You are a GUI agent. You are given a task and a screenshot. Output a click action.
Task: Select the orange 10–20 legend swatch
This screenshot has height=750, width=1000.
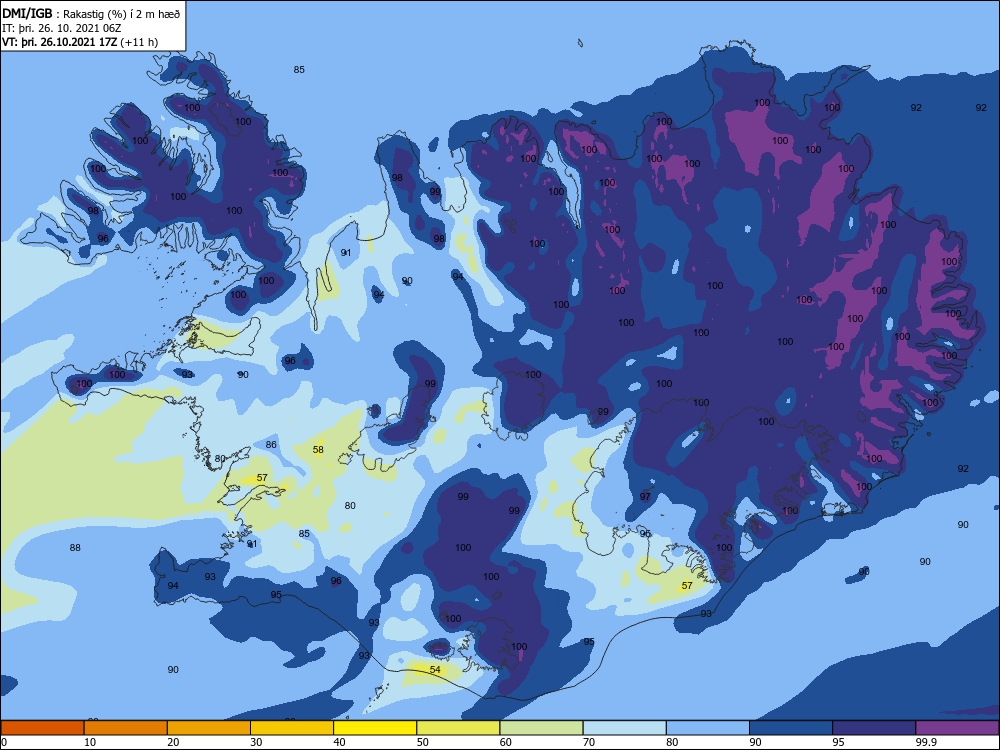(126, 728)
